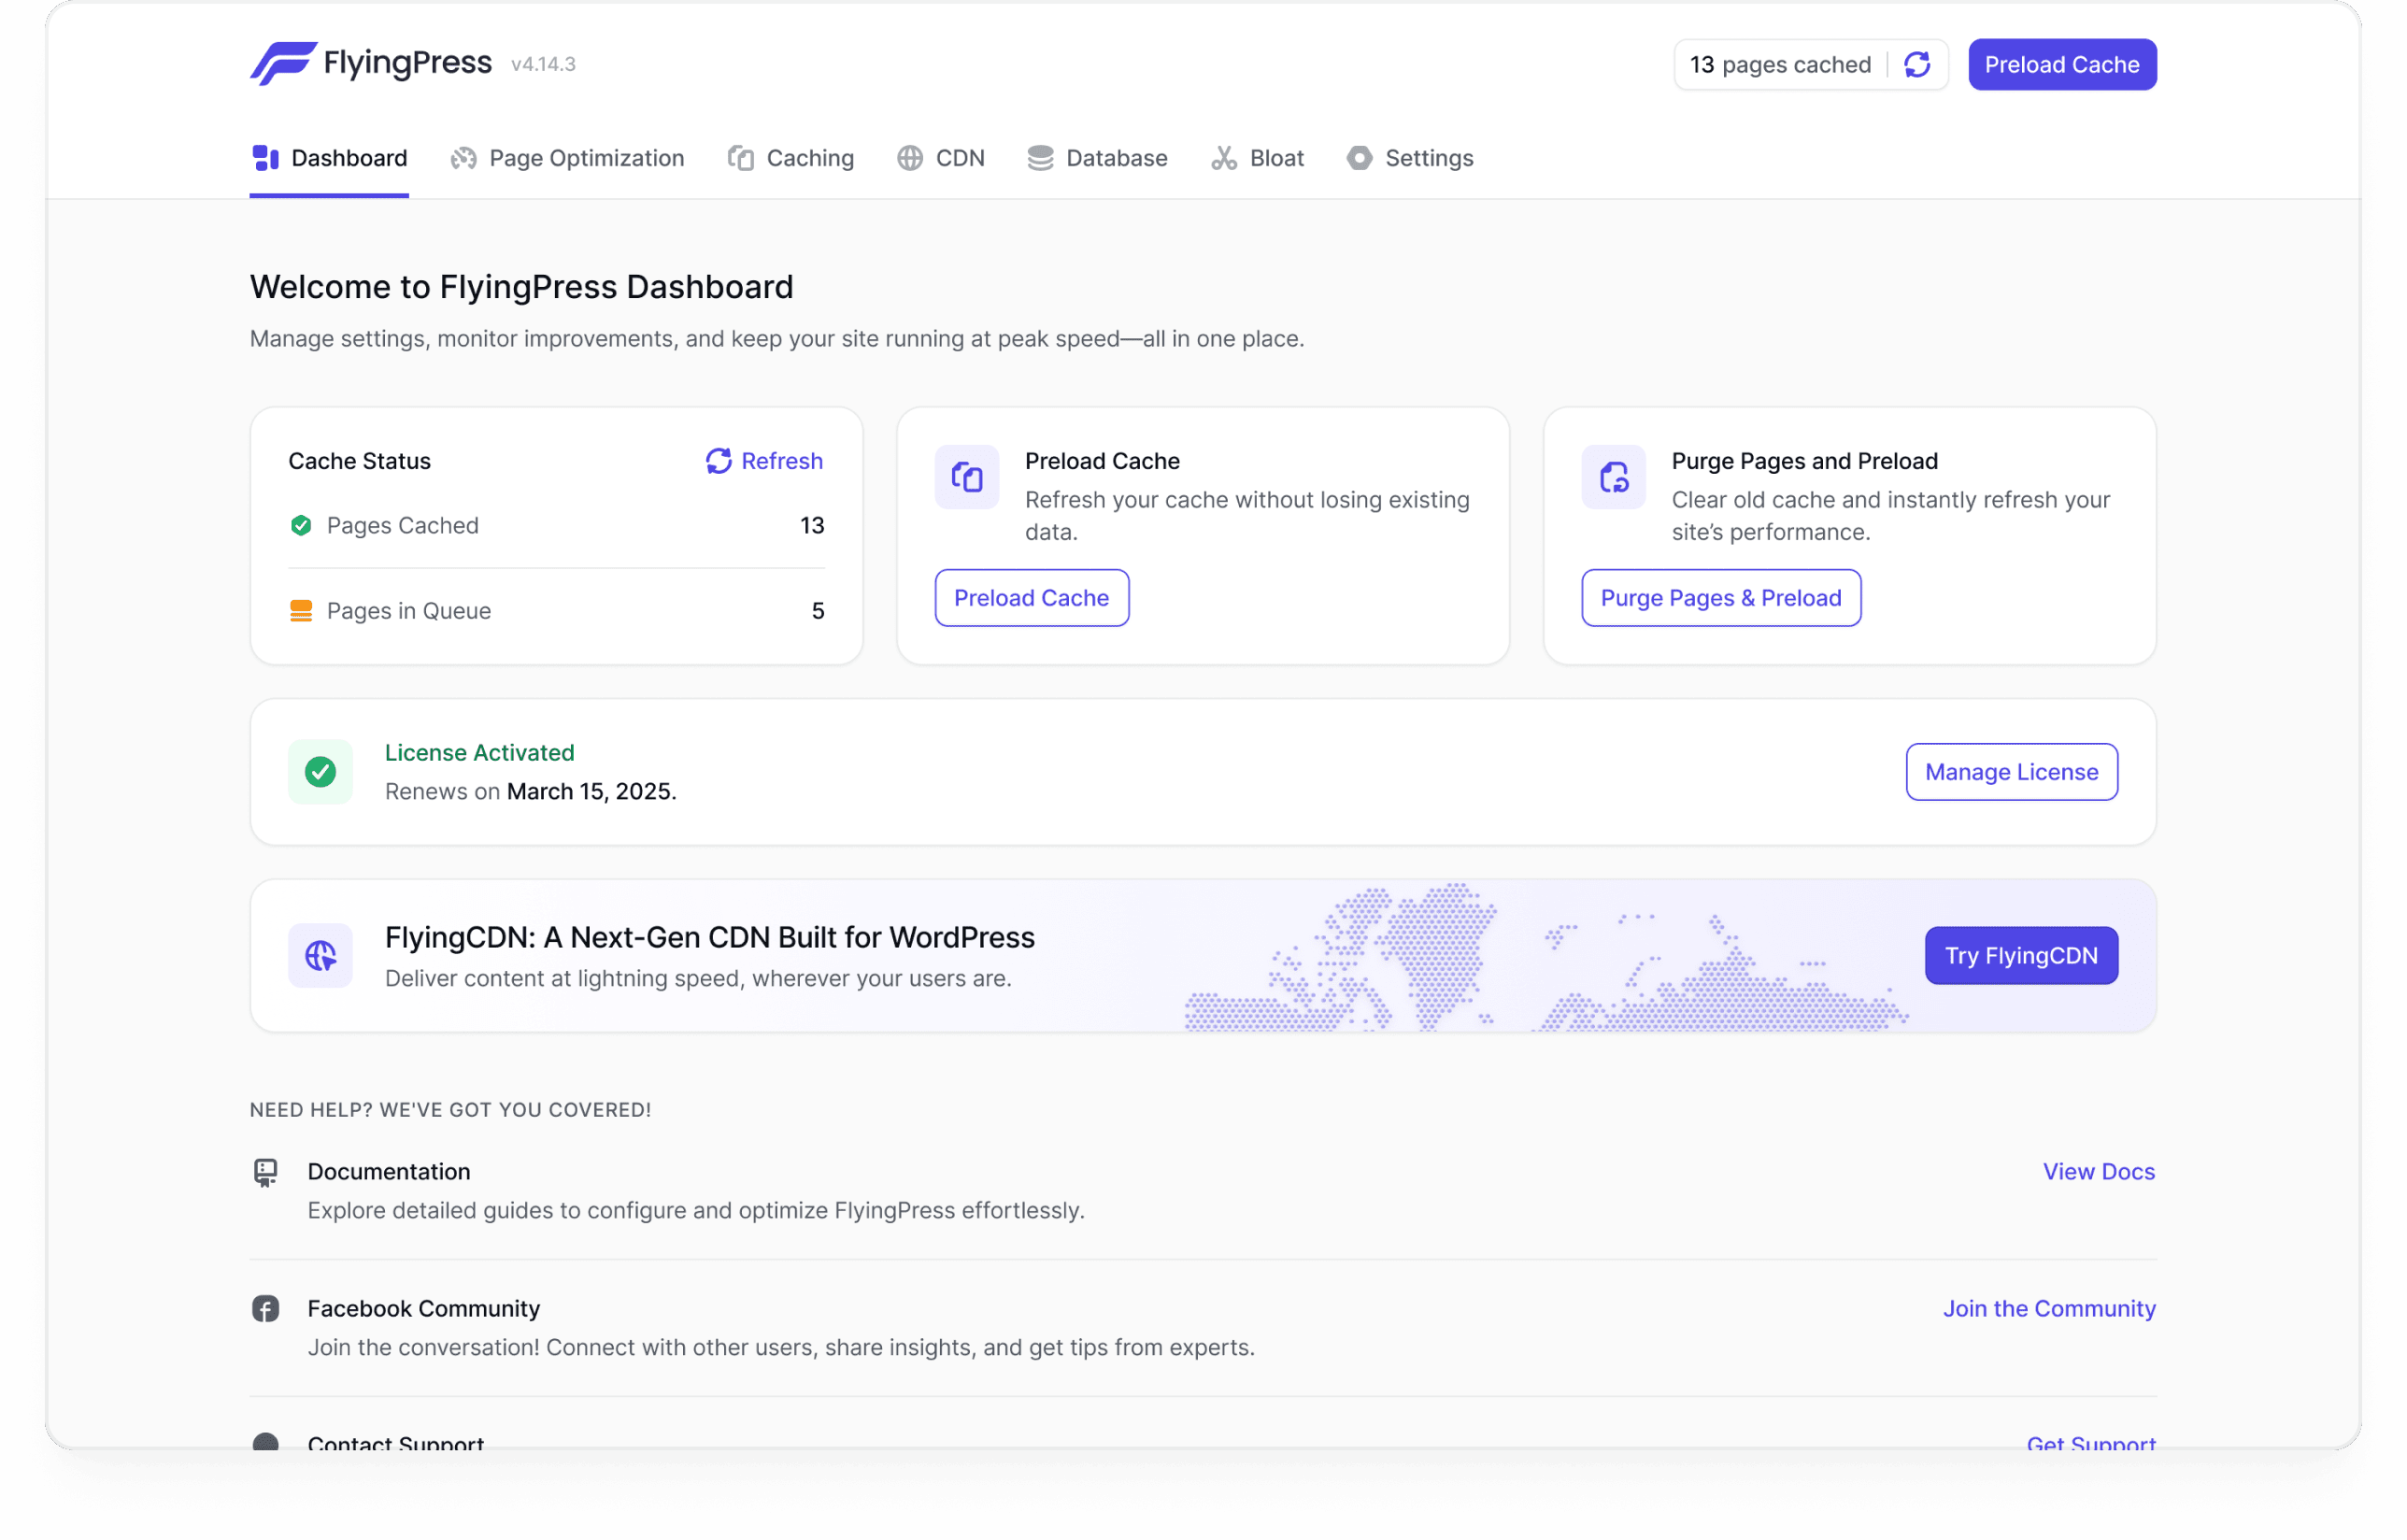Screen dimensions: 2407x1540
Task: Switch to the Caching tab
Action: tap(790, 158)
